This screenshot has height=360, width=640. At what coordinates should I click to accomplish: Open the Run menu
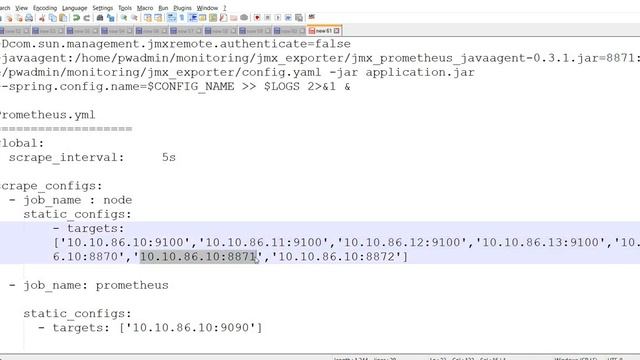(163, 8)
